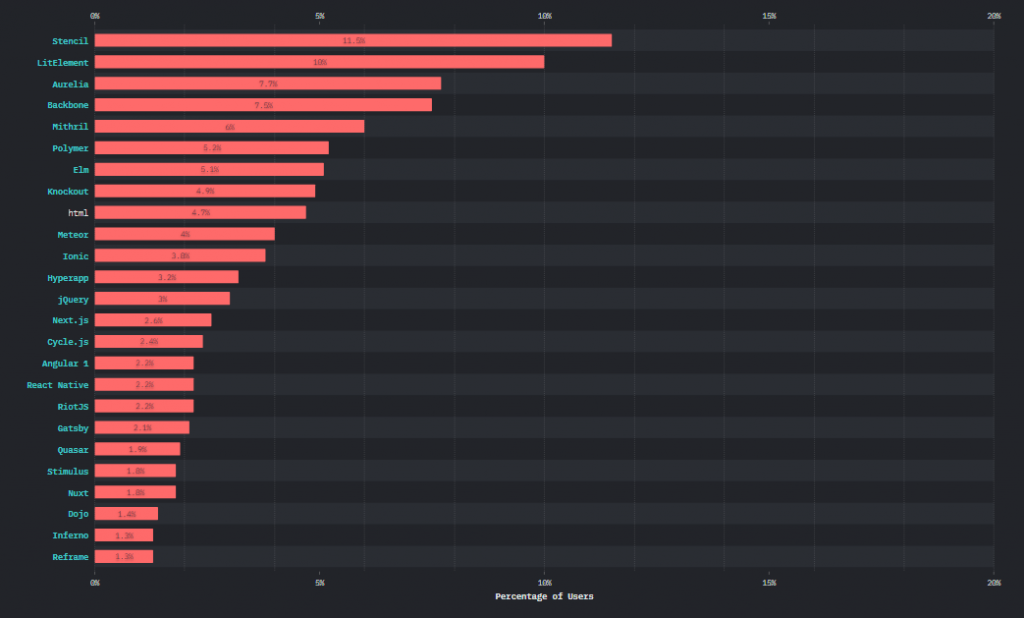Screen dimensions: 1024x618
Task: Click the Ionic label on the left axis
Action: [77, 256]
